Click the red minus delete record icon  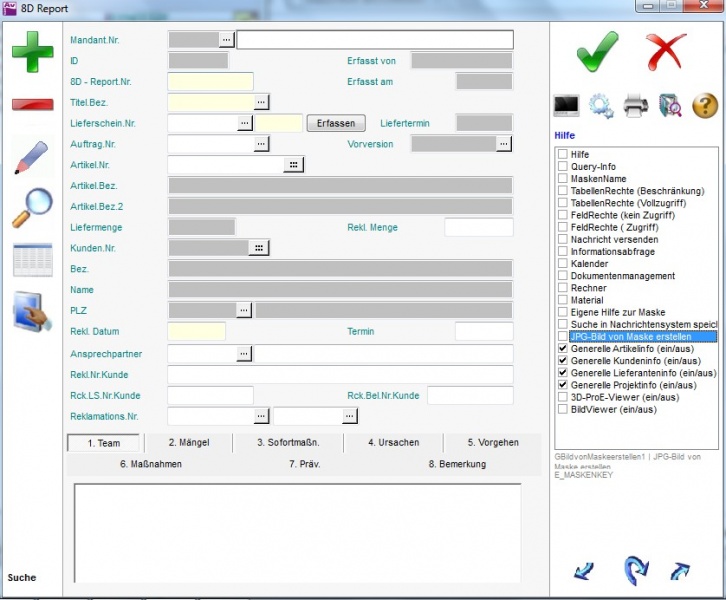click(32, 104)
